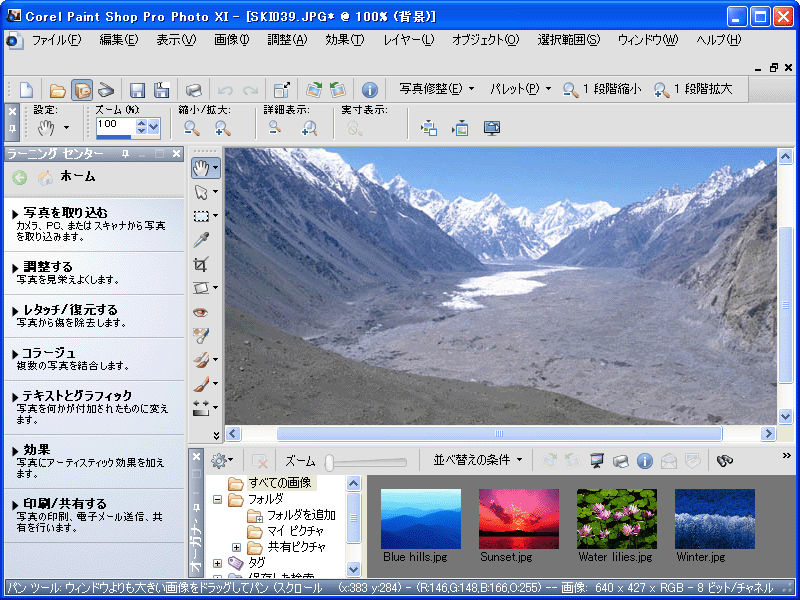Select the Pick arrow tool
The height and width of the screenshot is (600, 800).
point(202,192)
